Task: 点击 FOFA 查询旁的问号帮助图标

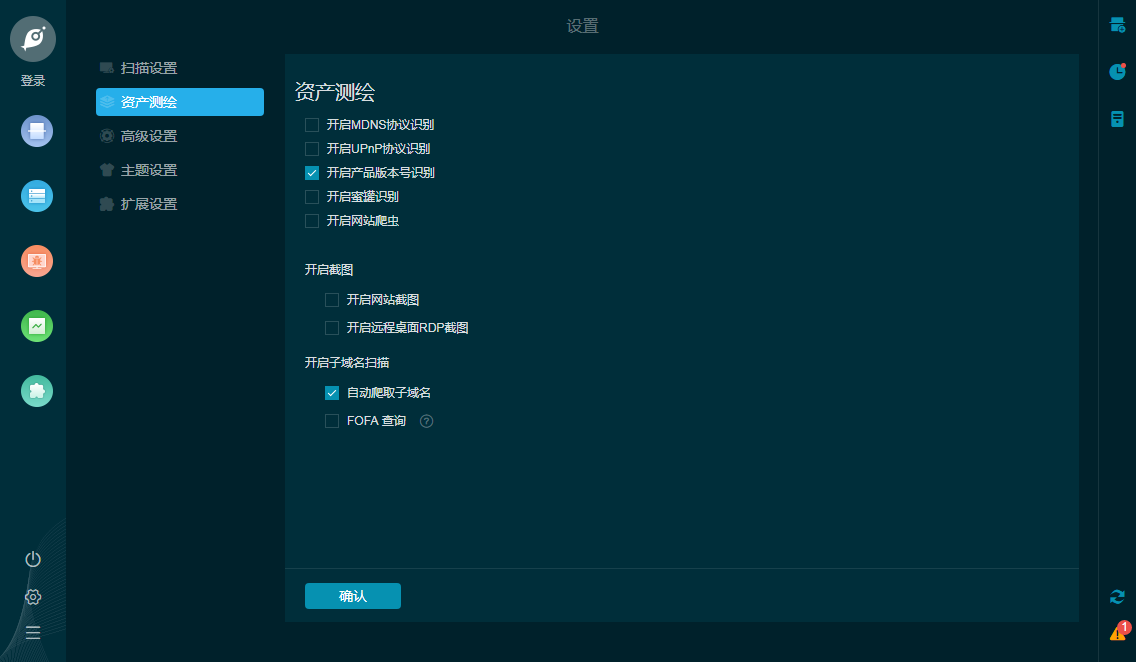Action: [x=426, y=420]
